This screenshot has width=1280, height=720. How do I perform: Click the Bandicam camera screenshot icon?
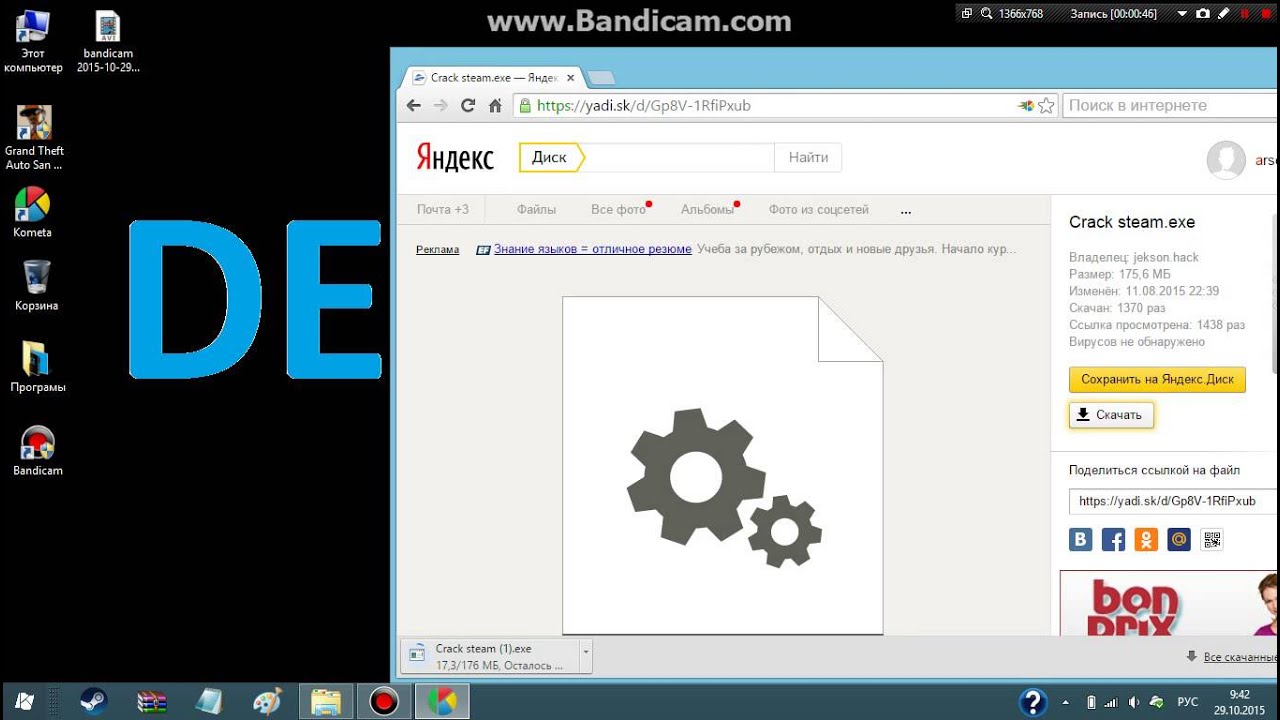[1203, 14]
